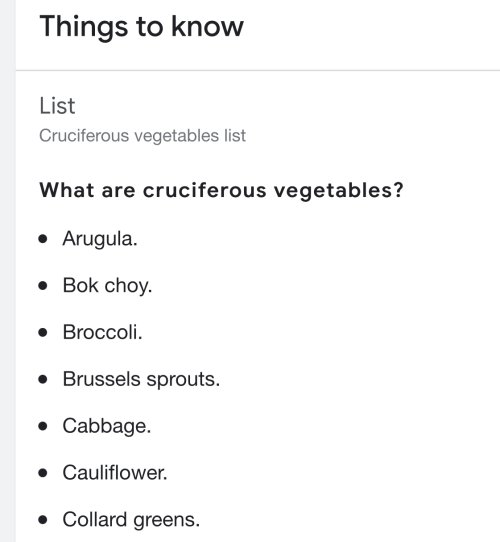Click the bullet dot before Cabbage
Viewport: 500px width, 542px height.
(43, 426)
